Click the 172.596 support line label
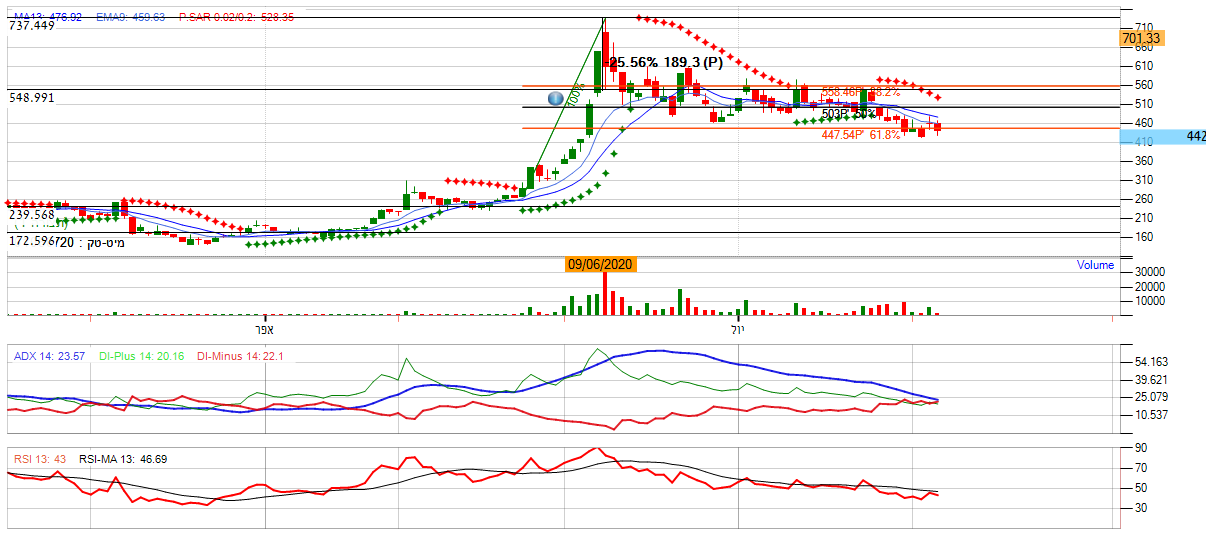This screenshot has width=1206, height=535. coord(30,241)
